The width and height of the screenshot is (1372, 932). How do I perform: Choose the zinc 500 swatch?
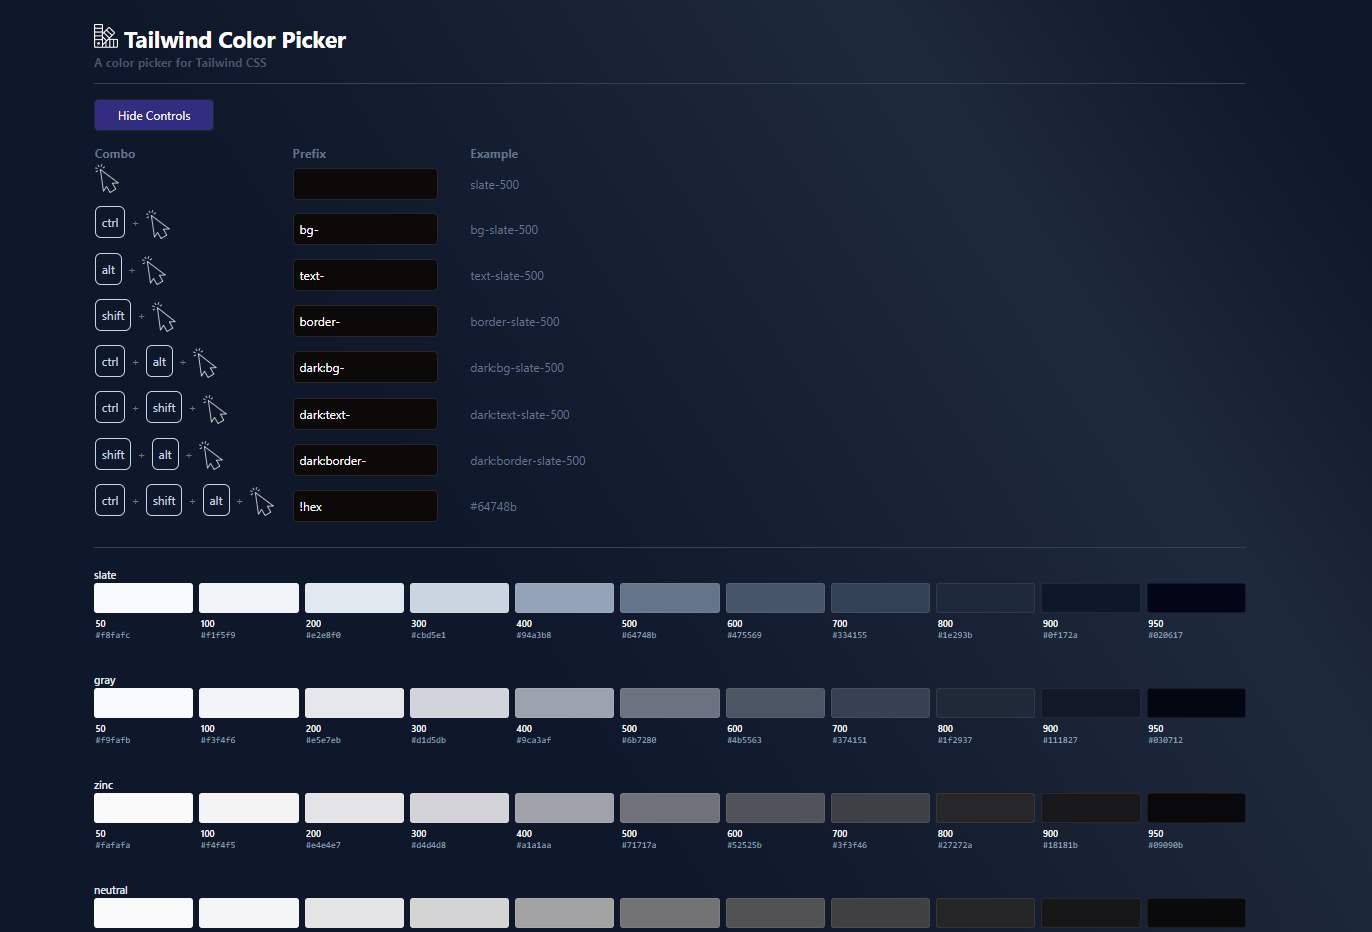(670, 808)
